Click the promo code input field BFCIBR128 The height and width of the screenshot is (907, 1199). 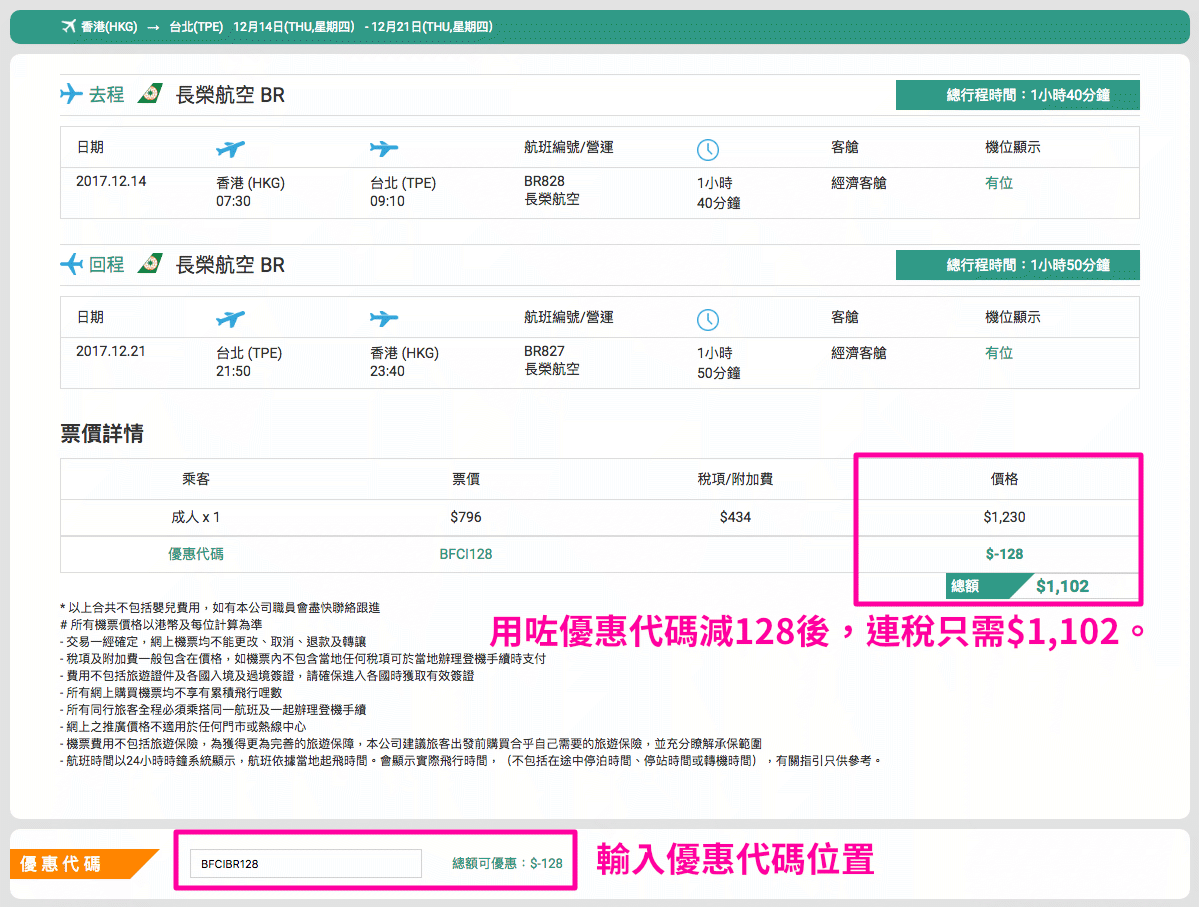click(x=306, y=863)
